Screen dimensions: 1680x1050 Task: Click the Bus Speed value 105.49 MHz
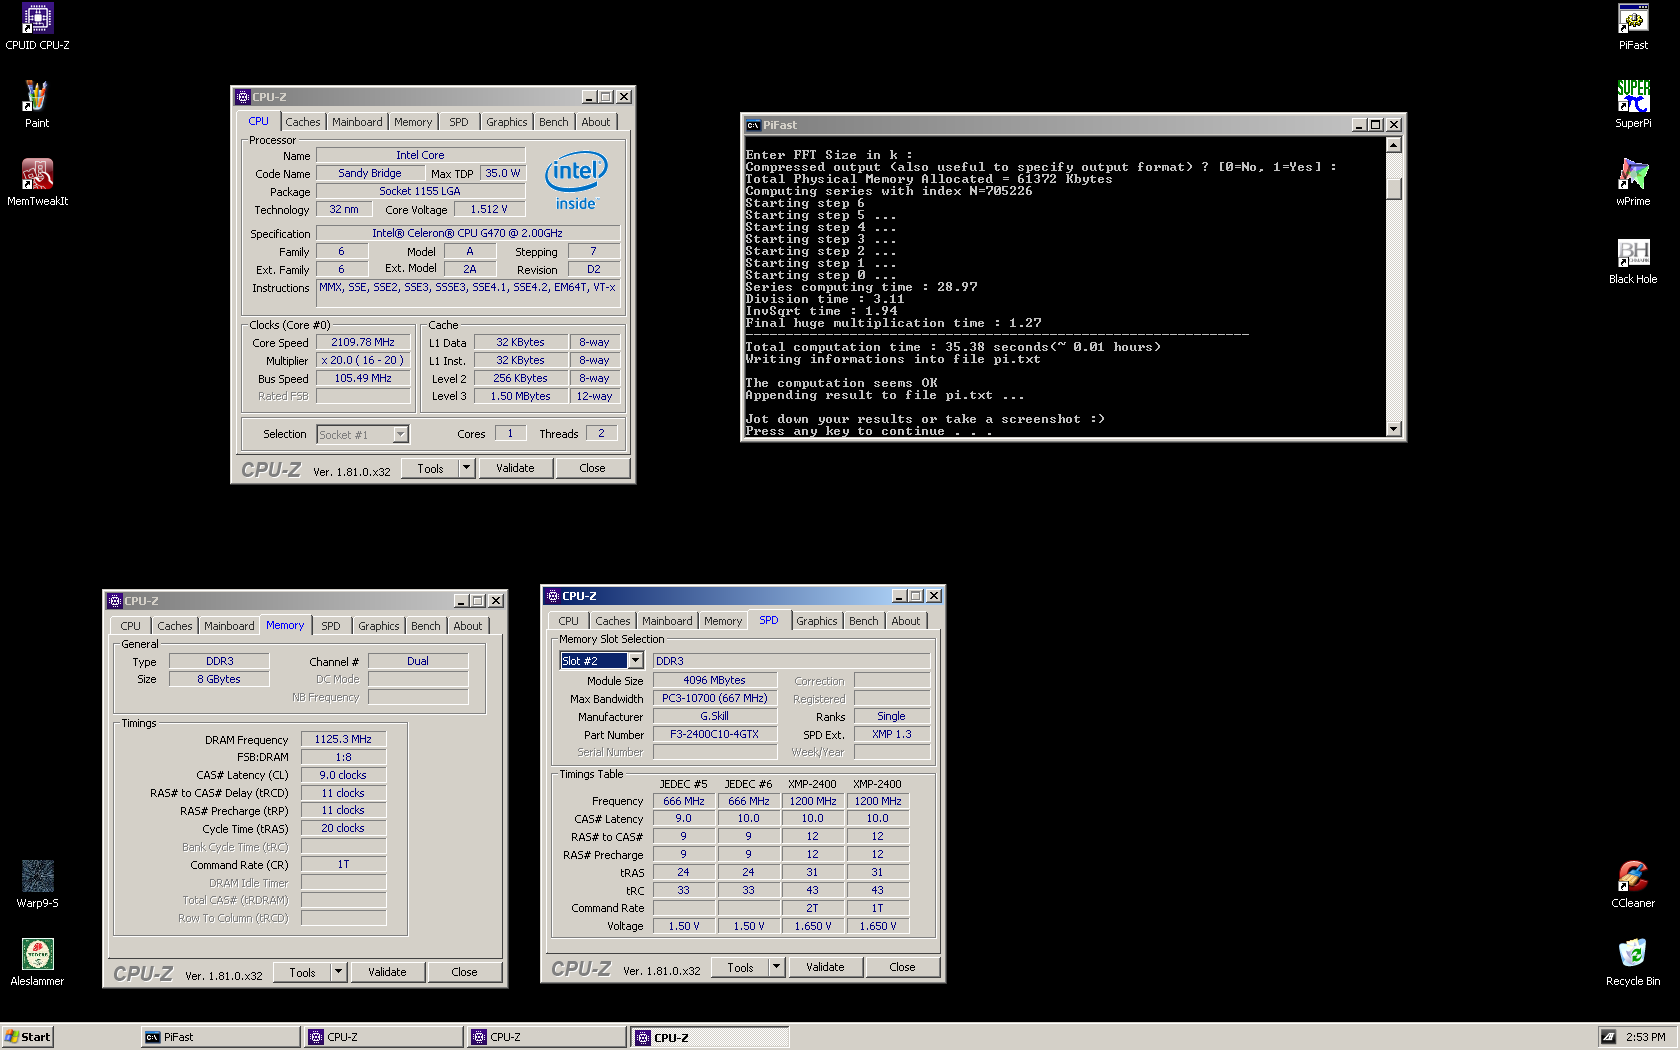(x=363, y=378)
